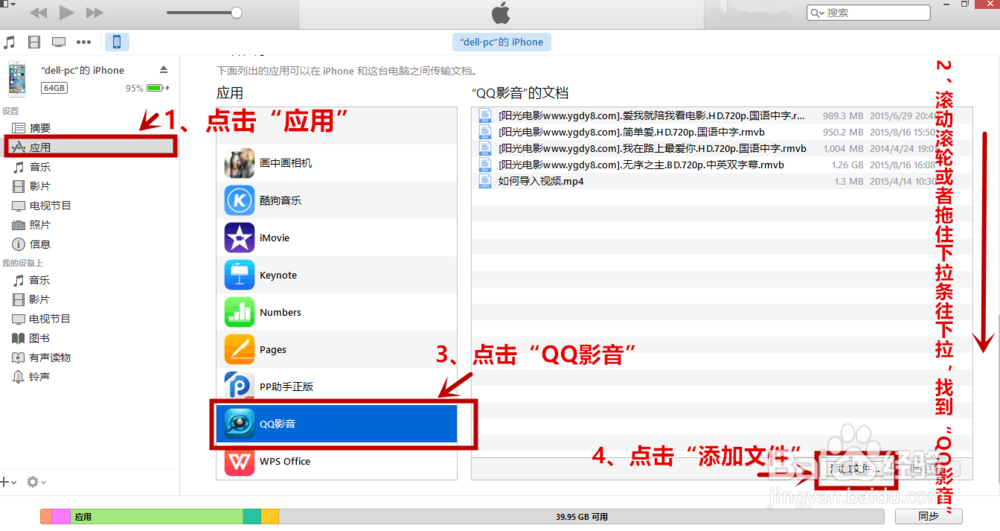This screenshot has height=531, width=1000.
Task: Select the Keynote app
Action: [x=337, y=275]
